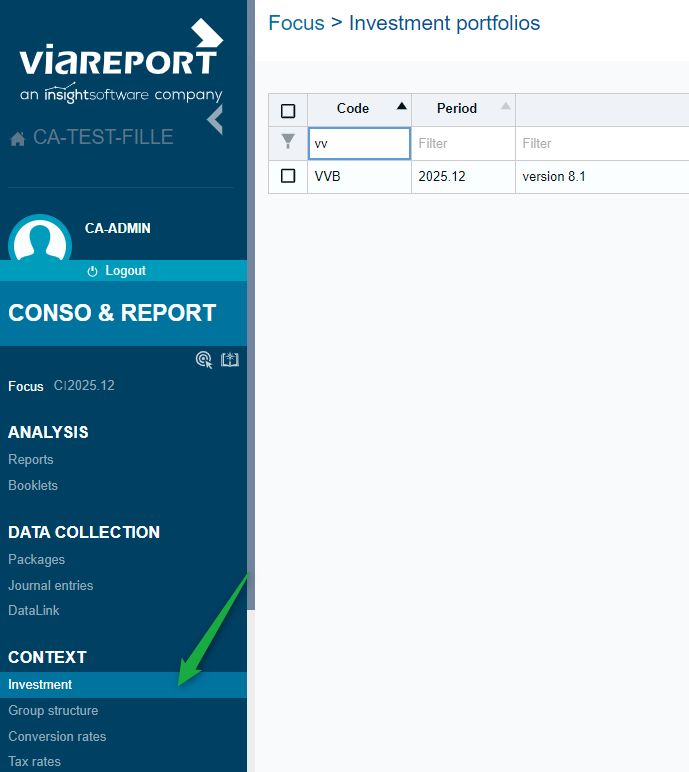Screen dimensions: 689x772
Task: Select the version 8.1 cell
Action: pos(602,176)
